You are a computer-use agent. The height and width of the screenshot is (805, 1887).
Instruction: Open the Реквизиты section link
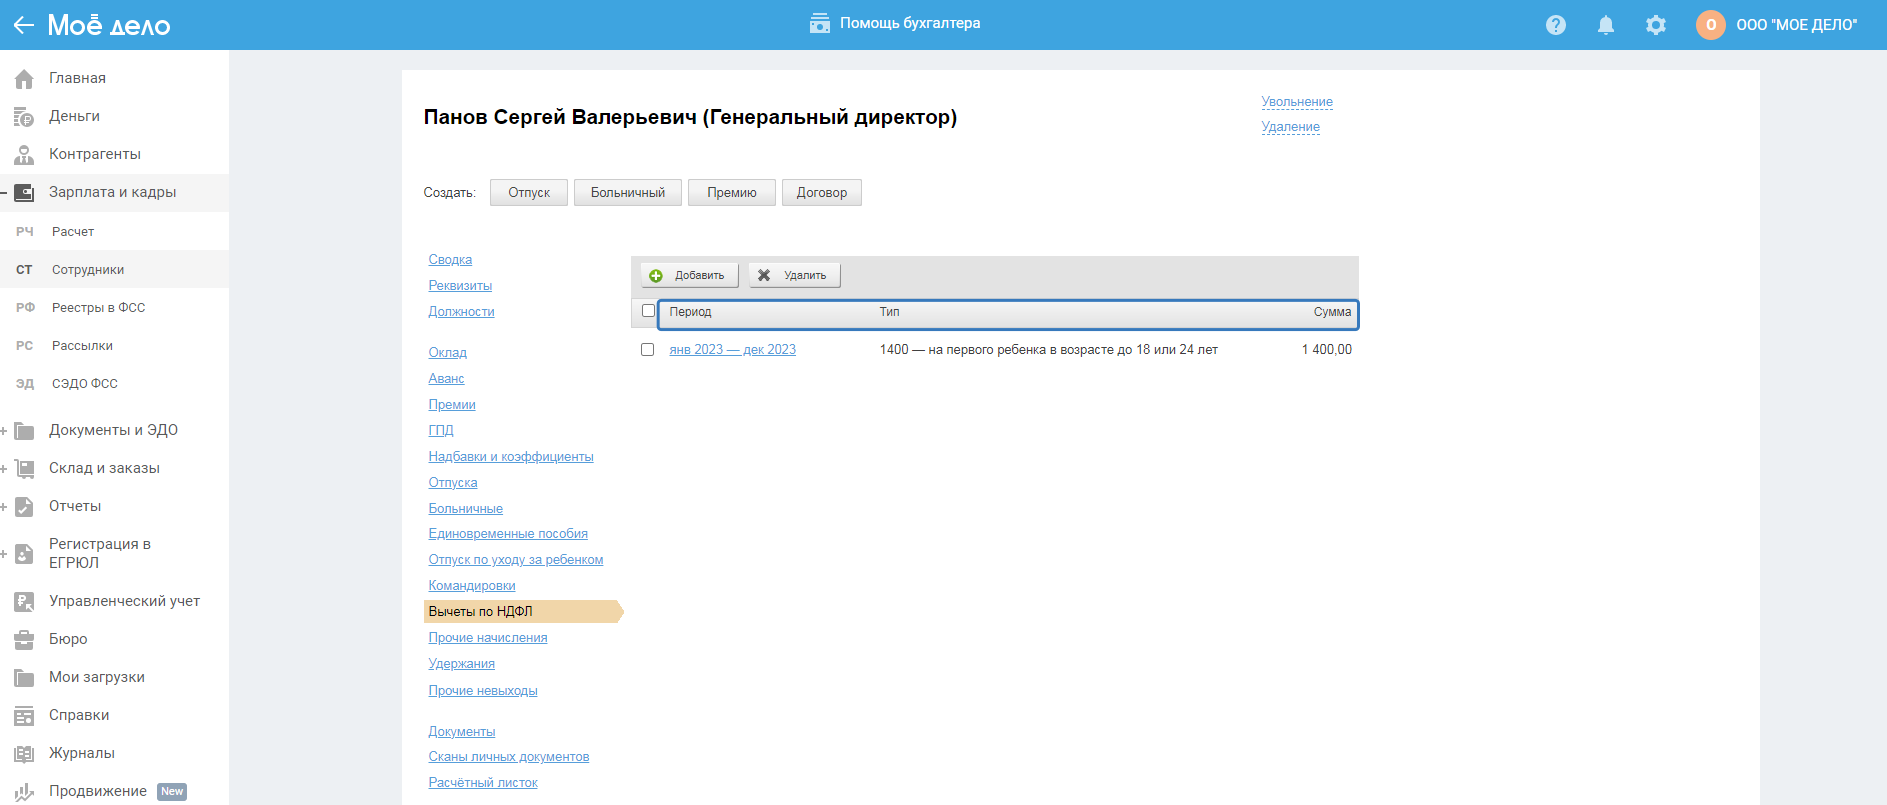pos(460,286)
